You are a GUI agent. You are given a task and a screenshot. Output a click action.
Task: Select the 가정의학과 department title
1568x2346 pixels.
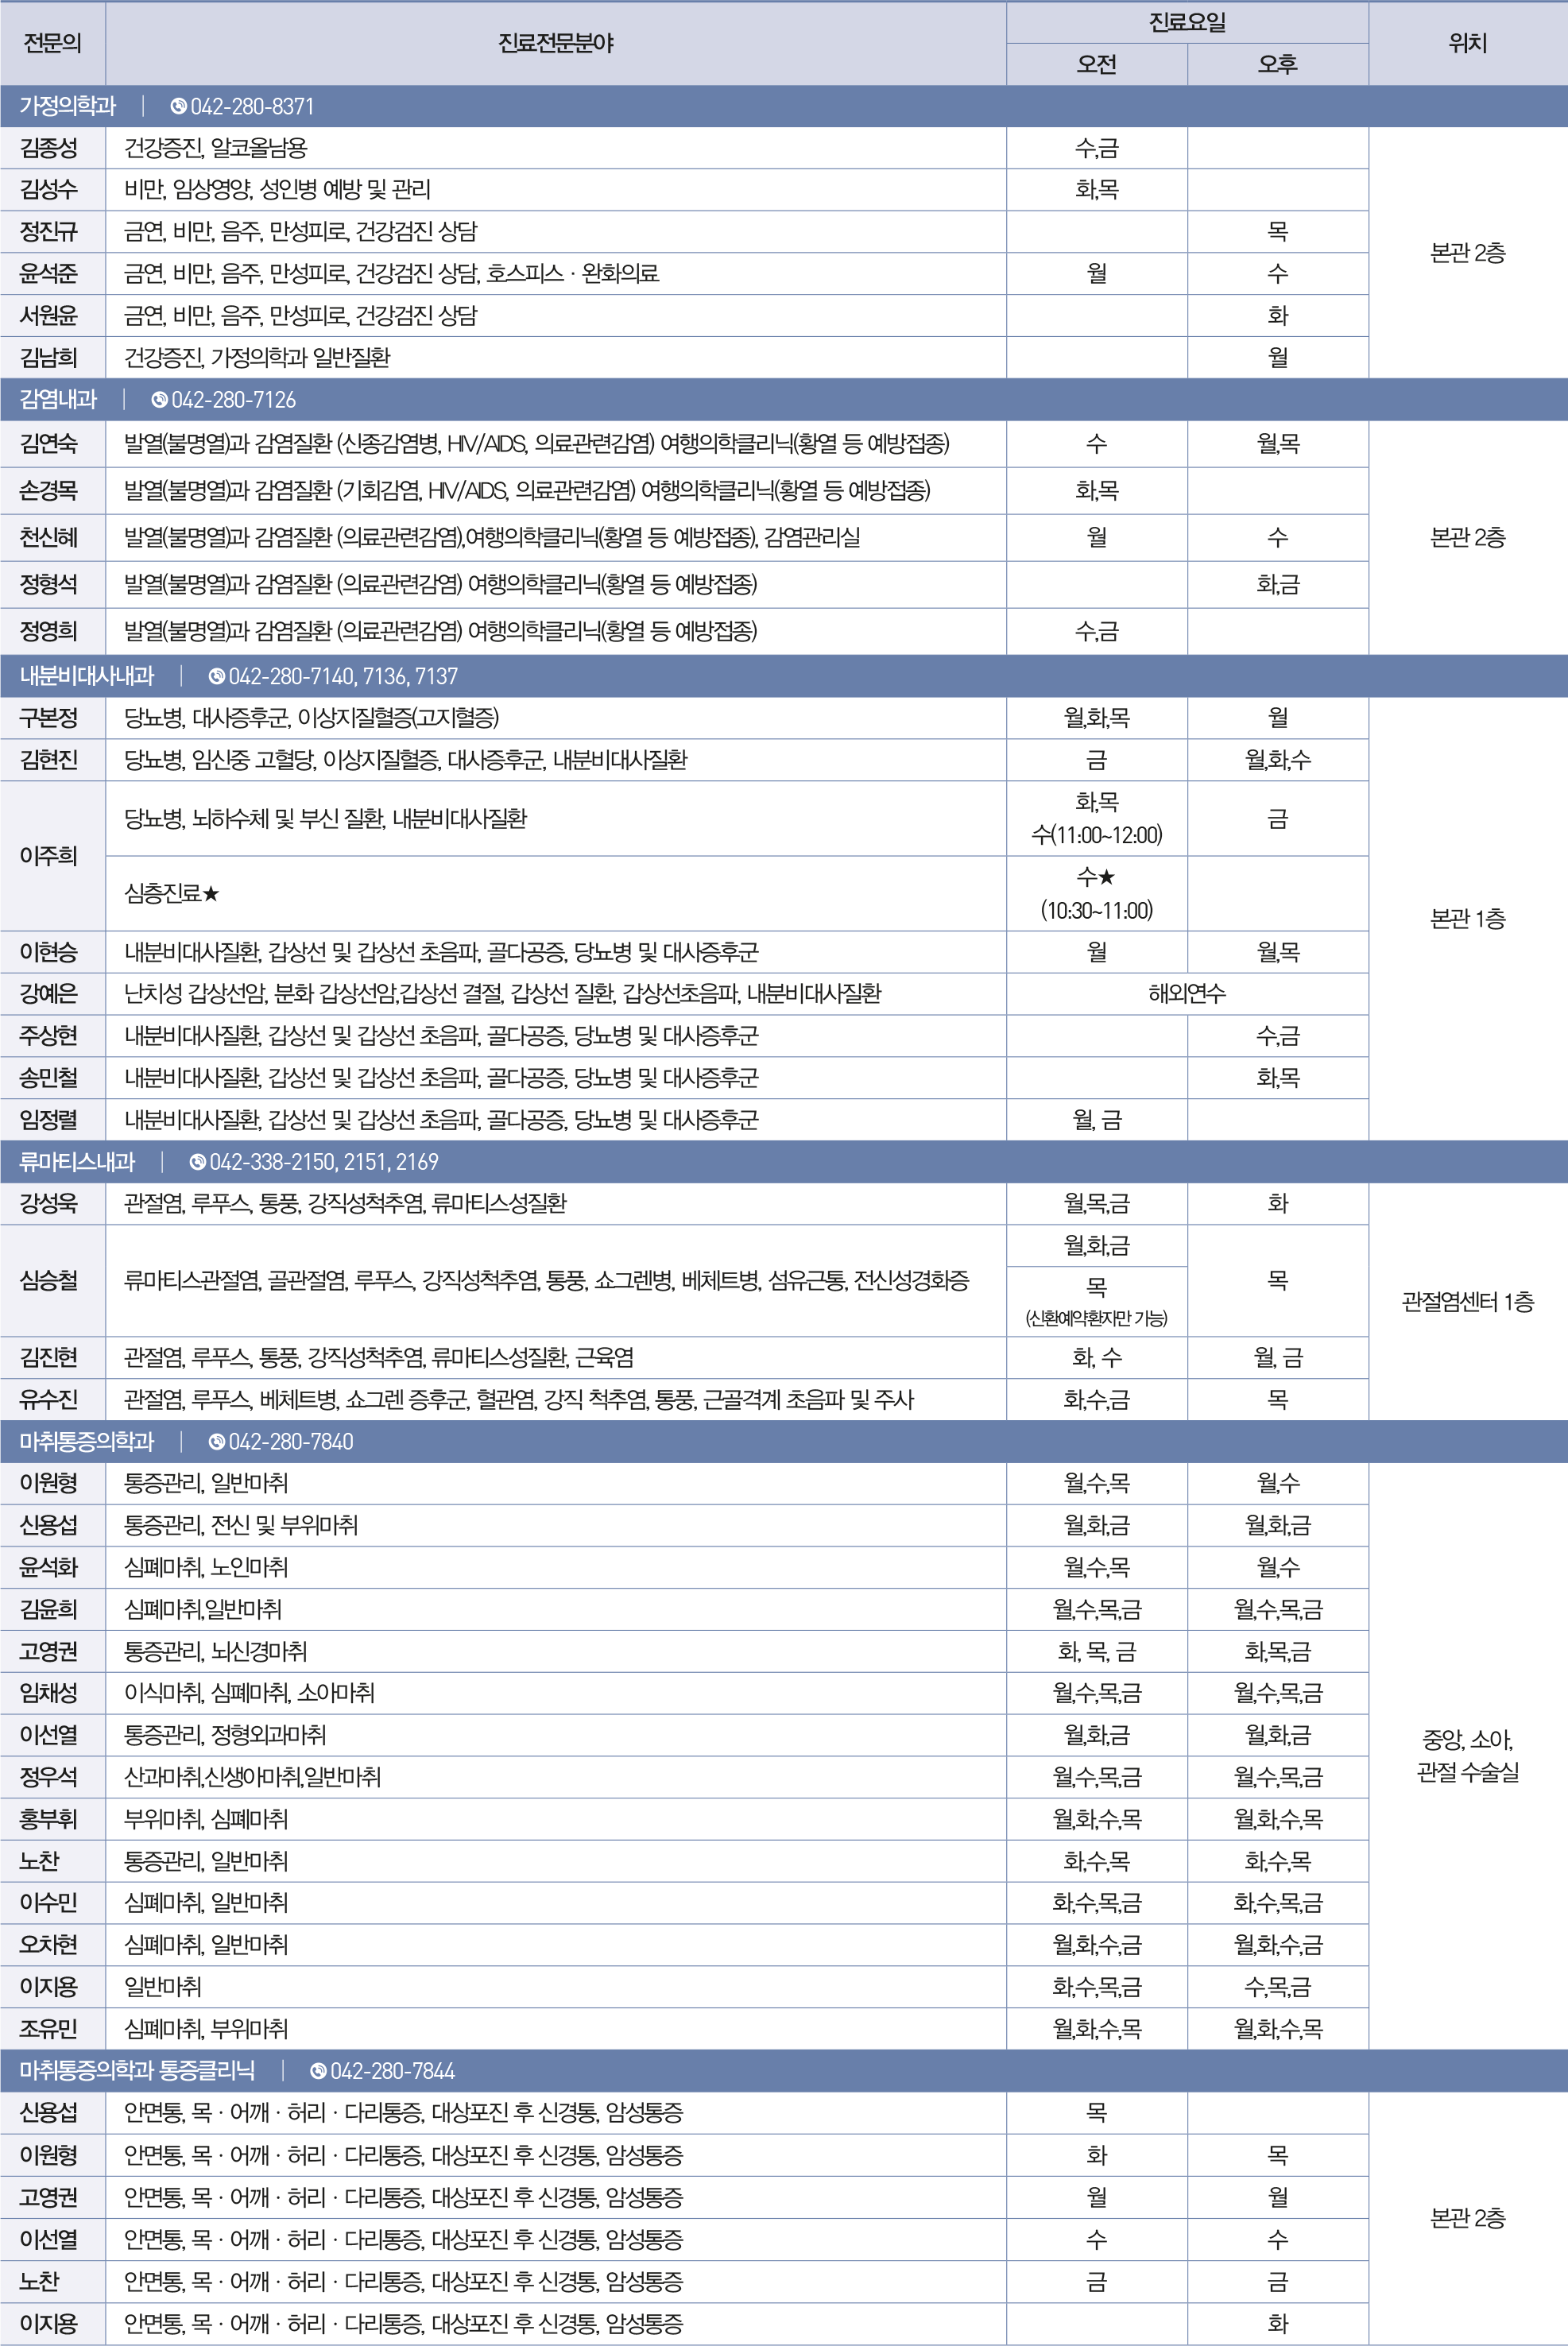click(68, 106)
